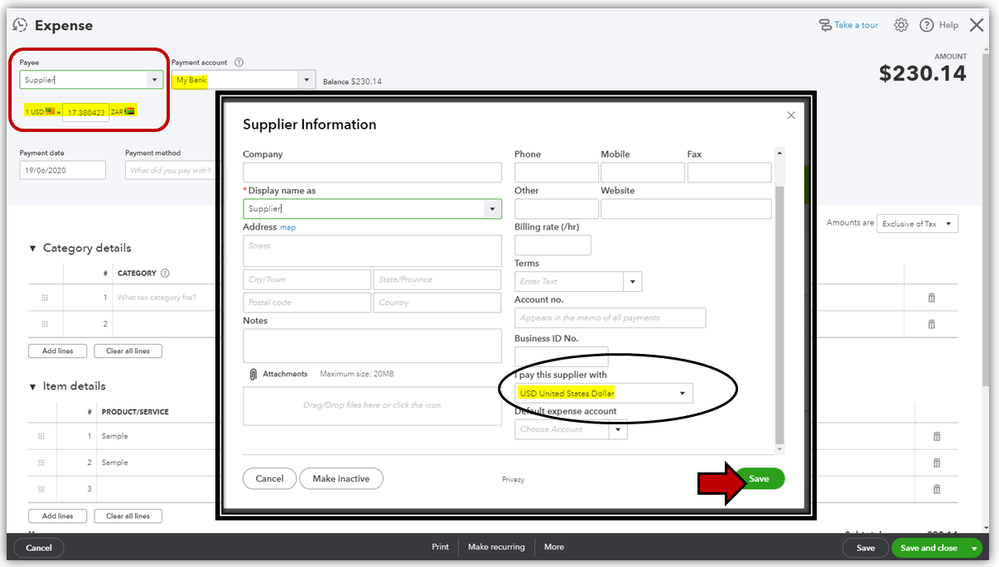
Task: Grab drag handle of item row 2
Action: (x=41, y=463)
